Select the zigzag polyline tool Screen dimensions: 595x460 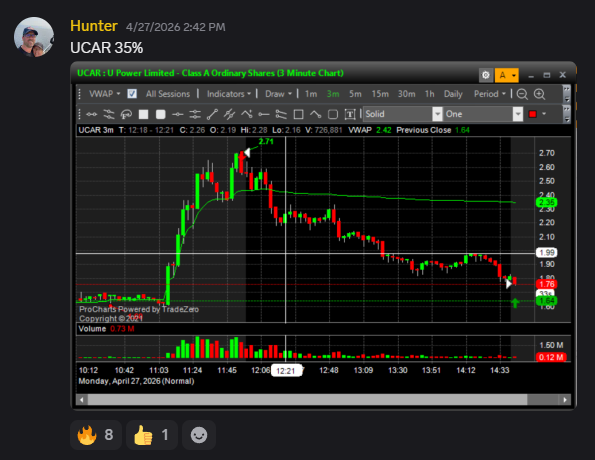(247, 114)
